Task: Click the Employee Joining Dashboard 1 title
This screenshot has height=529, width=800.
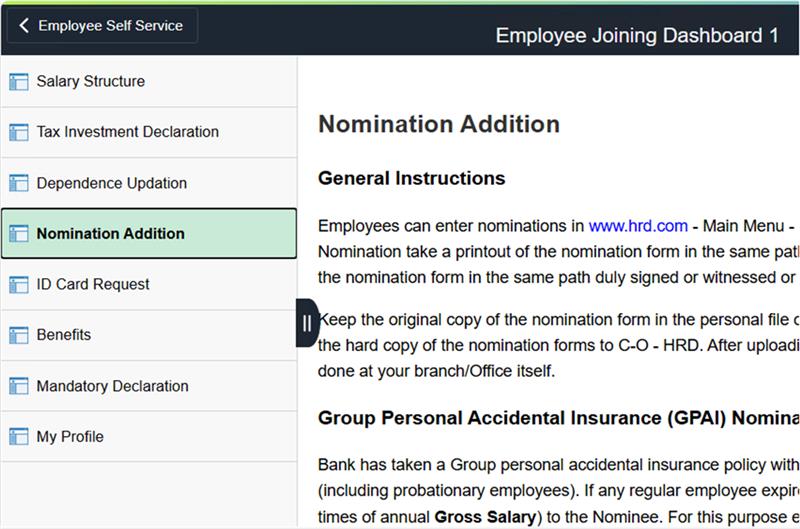Action: click(637, 36)
